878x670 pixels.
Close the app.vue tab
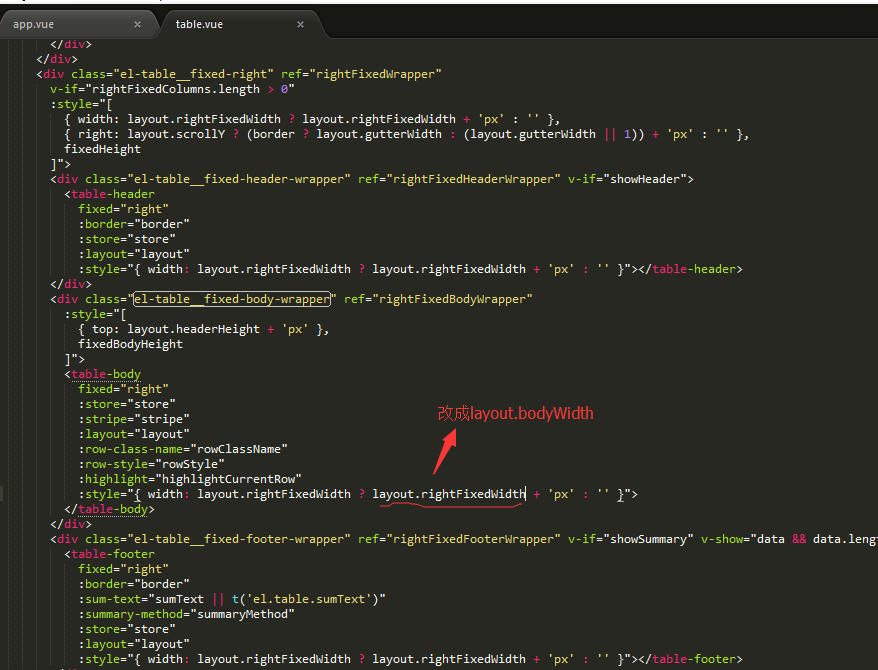tap(137, 25)
